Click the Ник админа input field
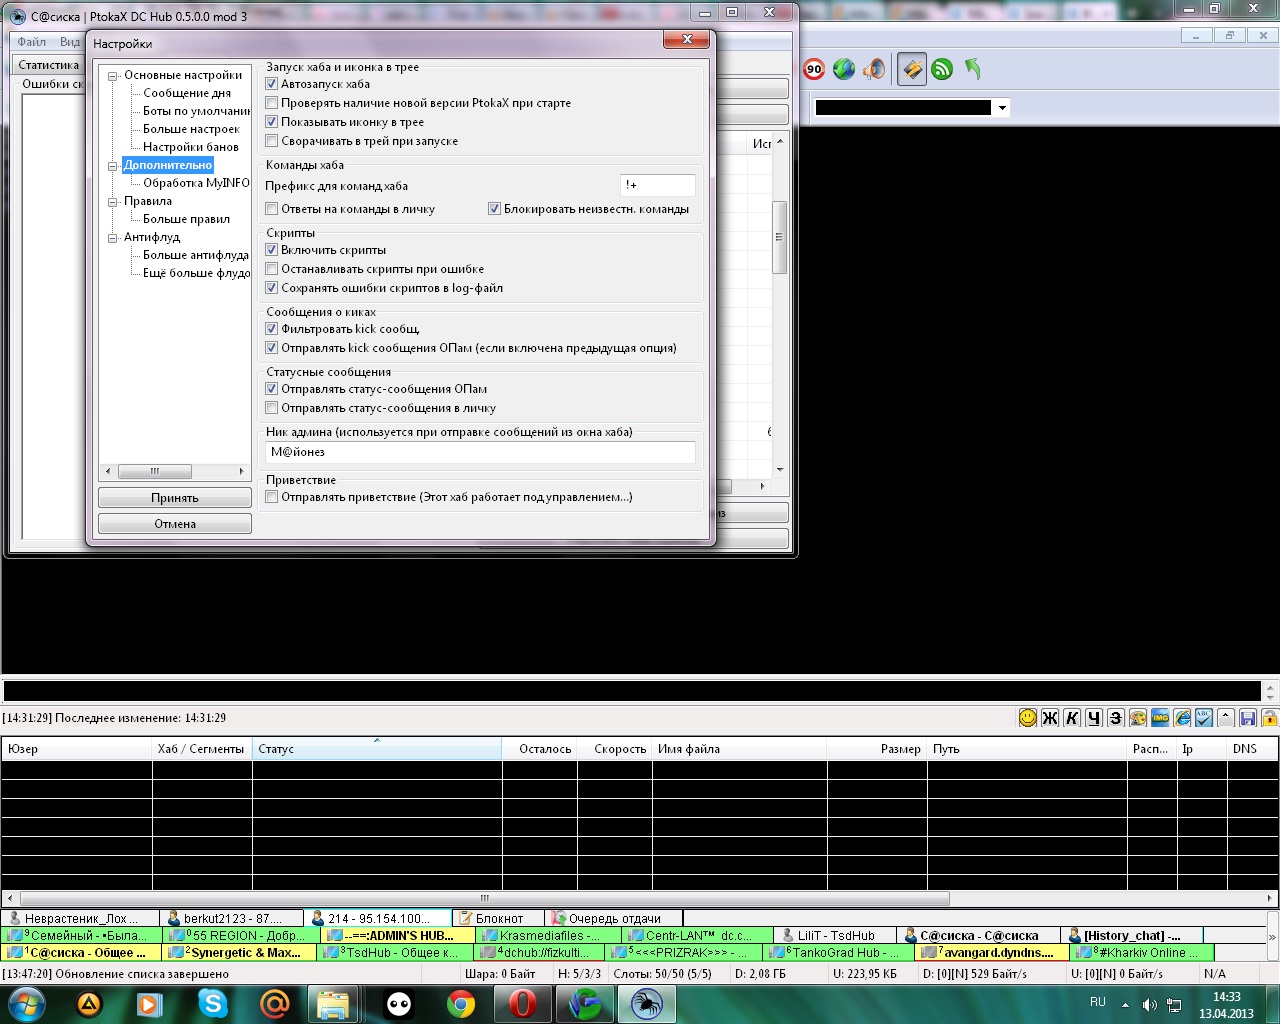This screenshot has height=1024, width=1280. [x=480, y=452]
